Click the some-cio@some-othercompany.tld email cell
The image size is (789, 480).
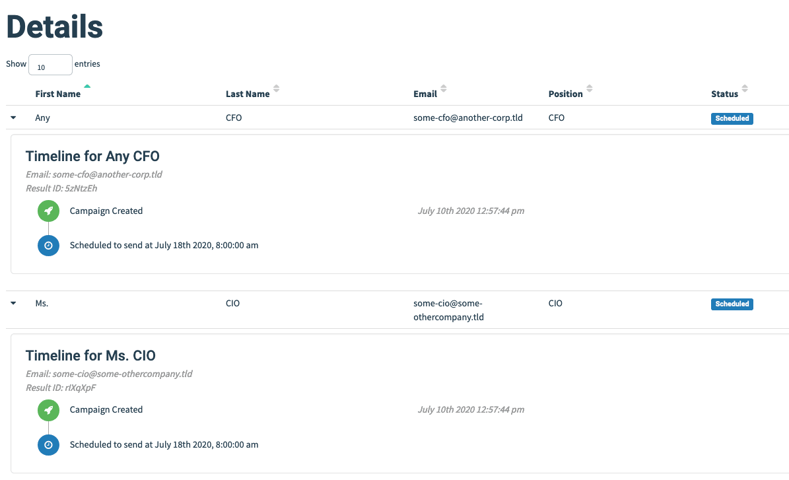(448, 310)
